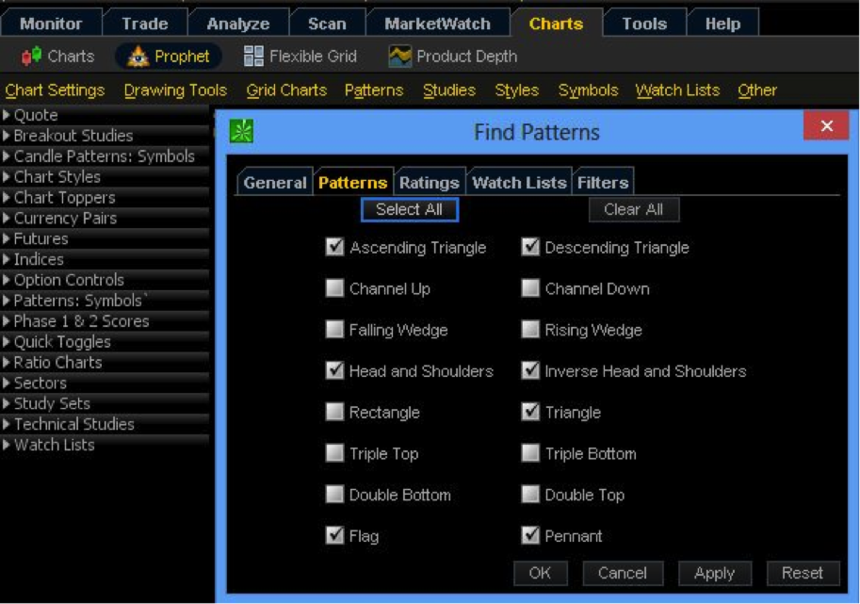Click the Reset button
This screenshot has height=604, width=860.
click(802, 573)
